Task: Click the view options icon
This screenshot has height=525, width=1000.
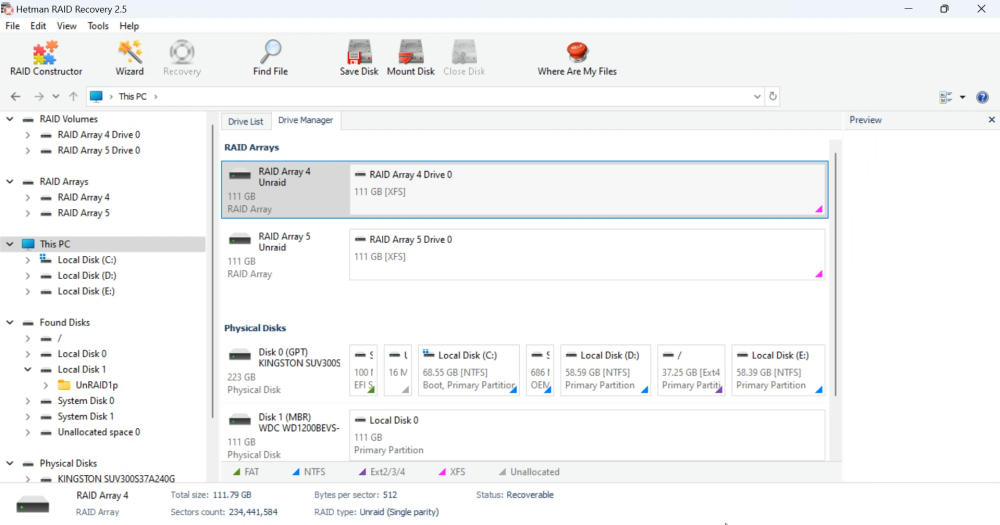Action: [x=946, y=97]
